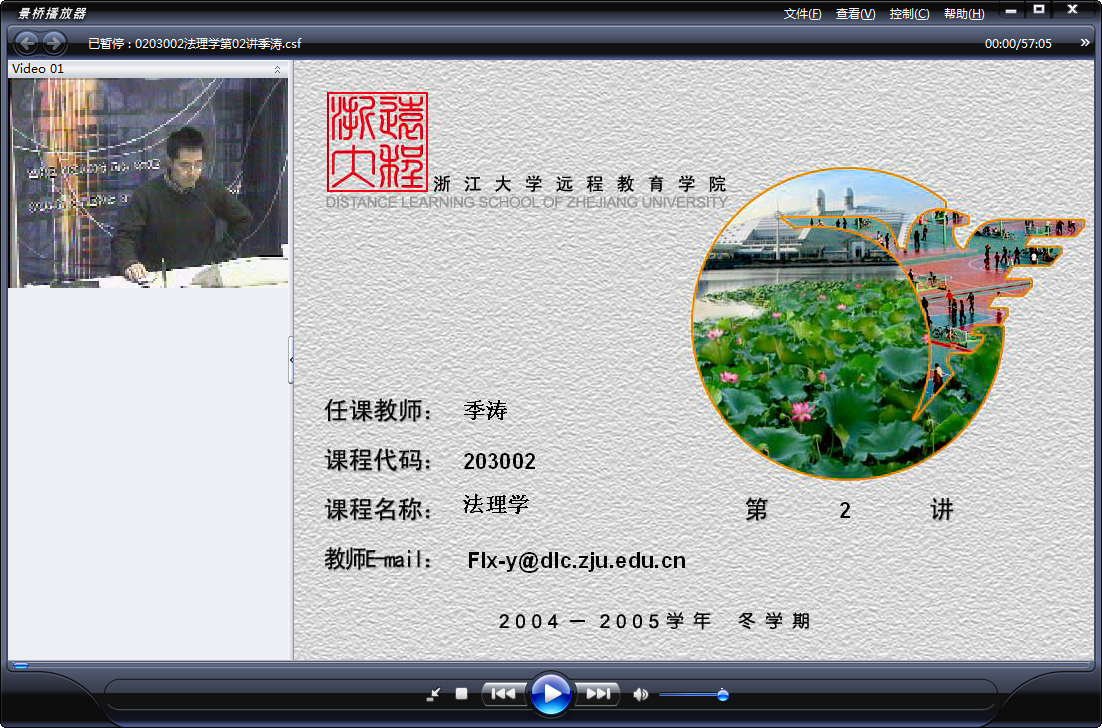This screenshot has width=1102, height=728.
Task: Maximize the 景桥播放器 window
Action: tap(1039, 10)
